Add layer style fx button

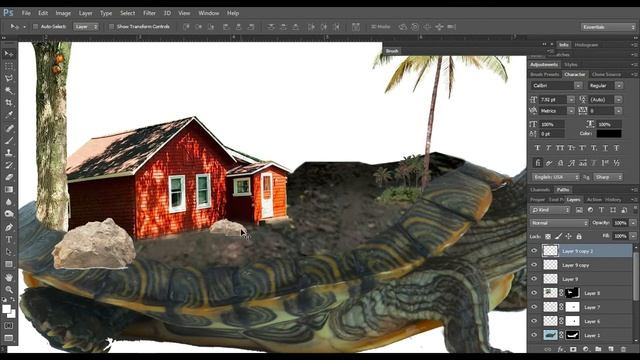(561, 349)
